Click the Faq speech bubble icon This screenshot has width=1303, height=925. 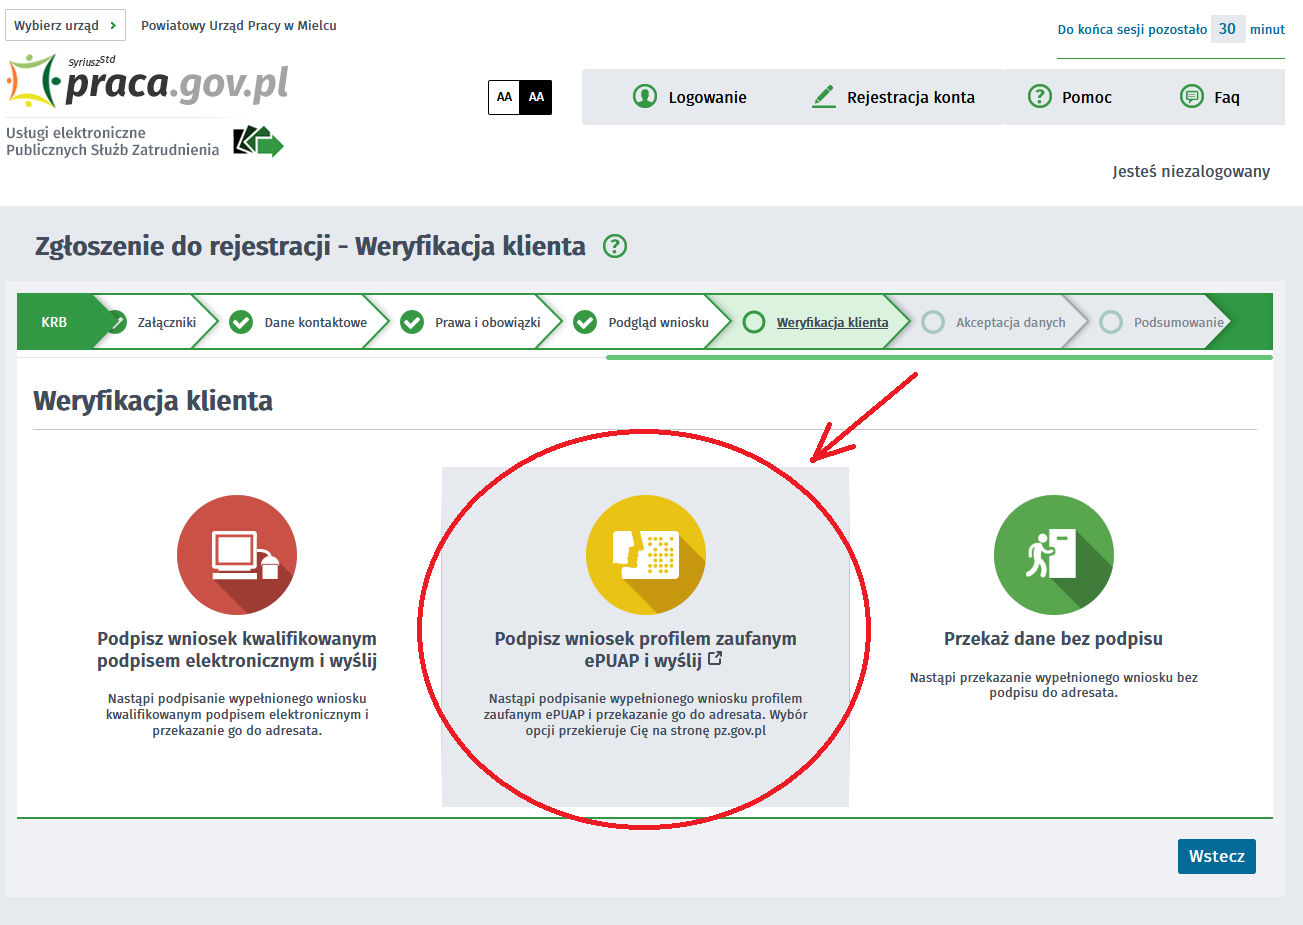click(1191, 97)
